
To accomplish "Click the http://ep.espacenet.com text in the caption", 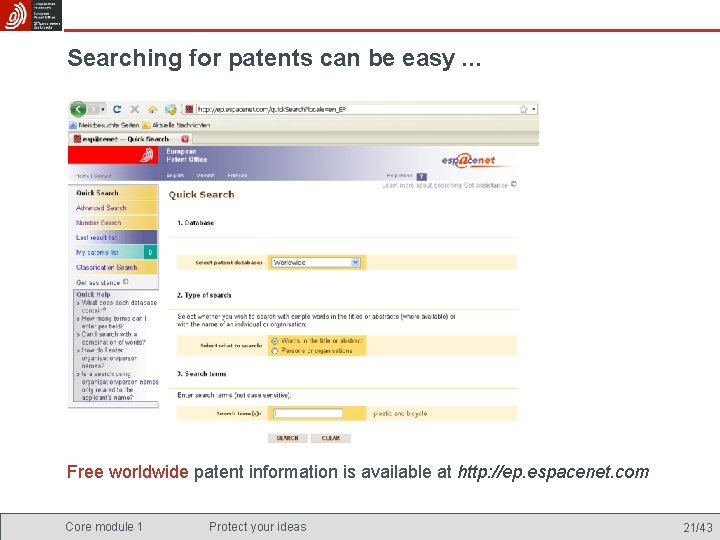I will [x=553, y=472].
